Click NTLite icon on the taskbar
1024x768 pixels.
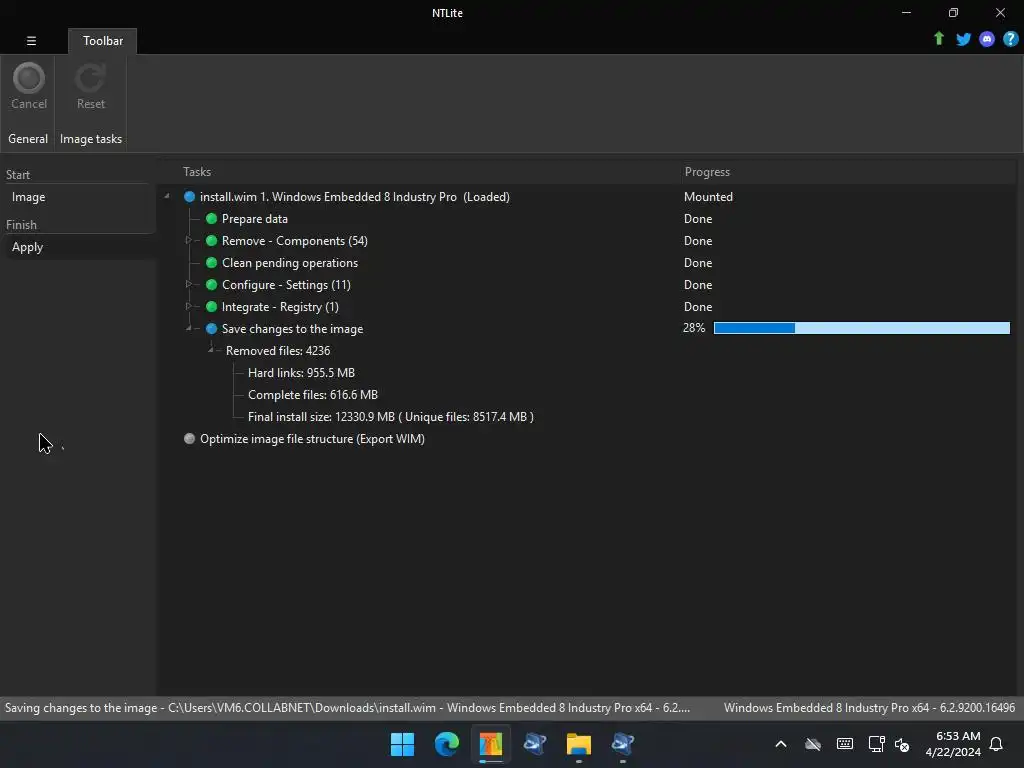pyautogui.click(x=490, y=744)
